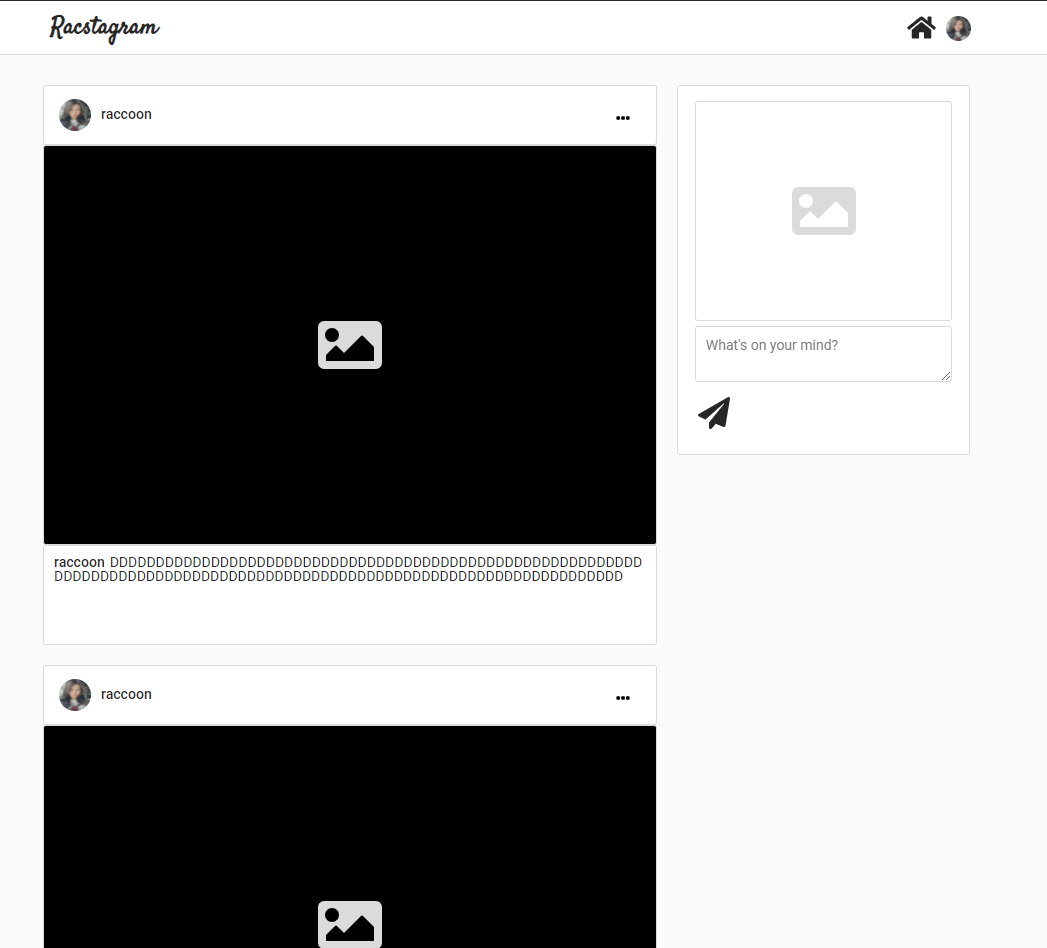Click raccoon name in first post caption

(79, 562)
